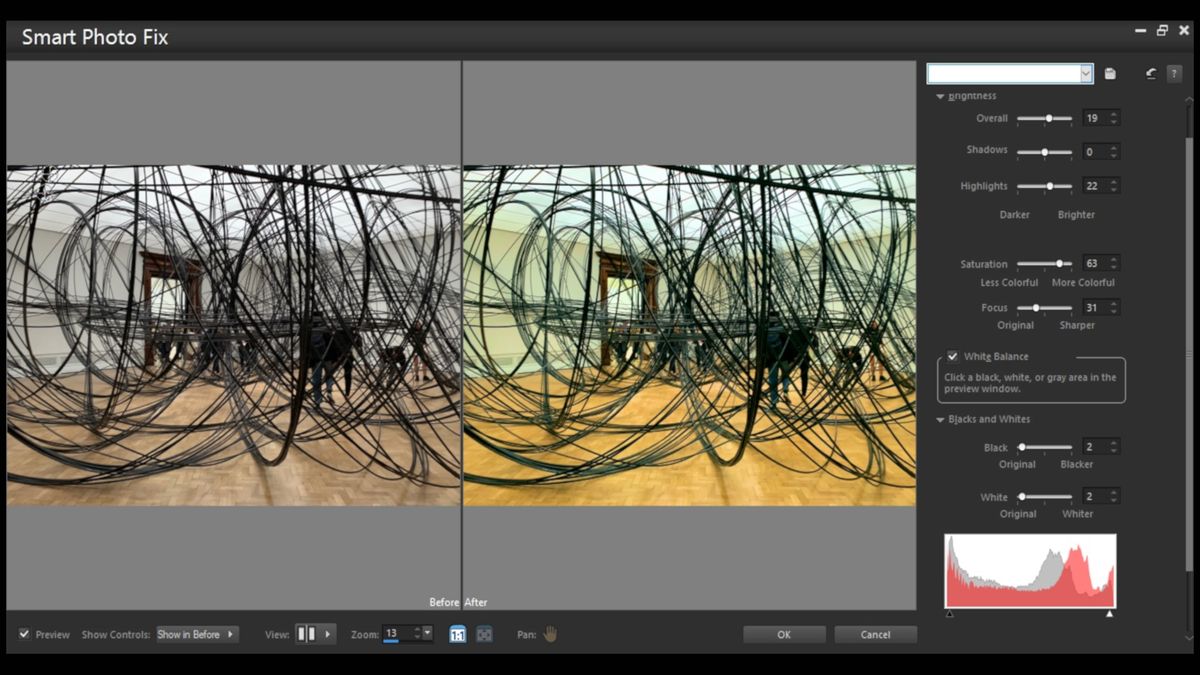The height and width of the screenshot is (675, 1200).
Task: Click the After preview image
Action: pos(689,335)
